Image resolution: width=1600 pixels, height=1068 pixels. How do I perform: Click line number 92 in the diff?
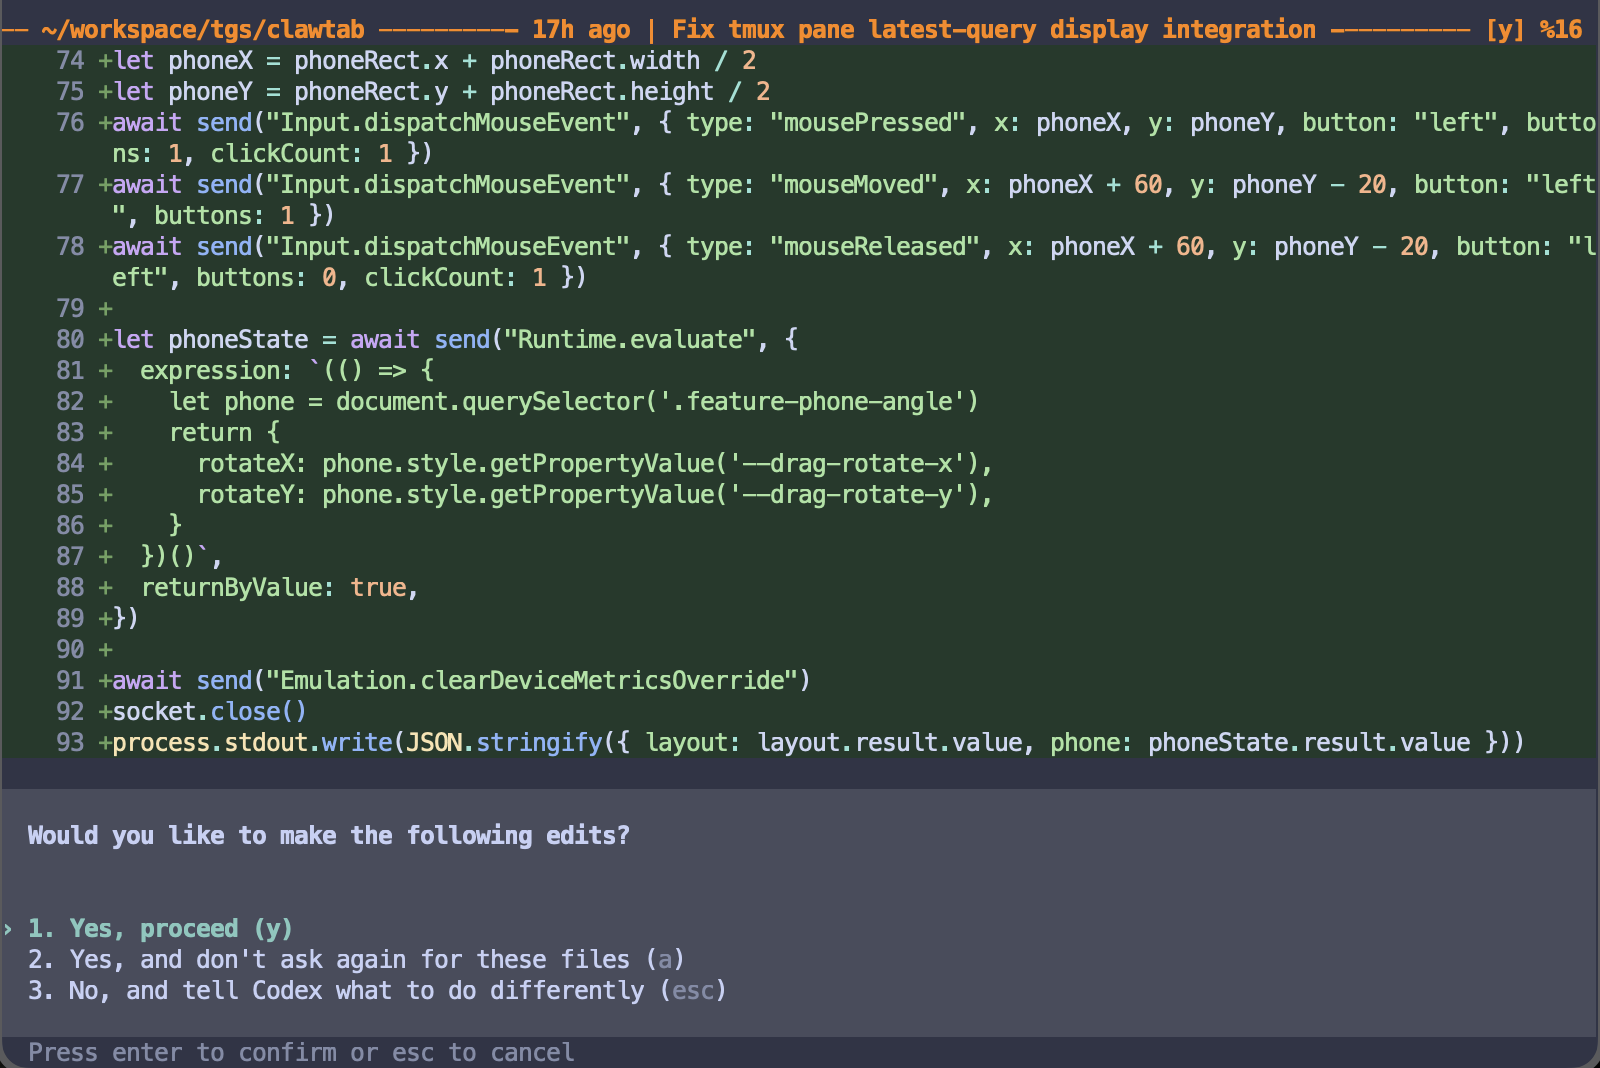pyautogui.click(x=70, y=712)
